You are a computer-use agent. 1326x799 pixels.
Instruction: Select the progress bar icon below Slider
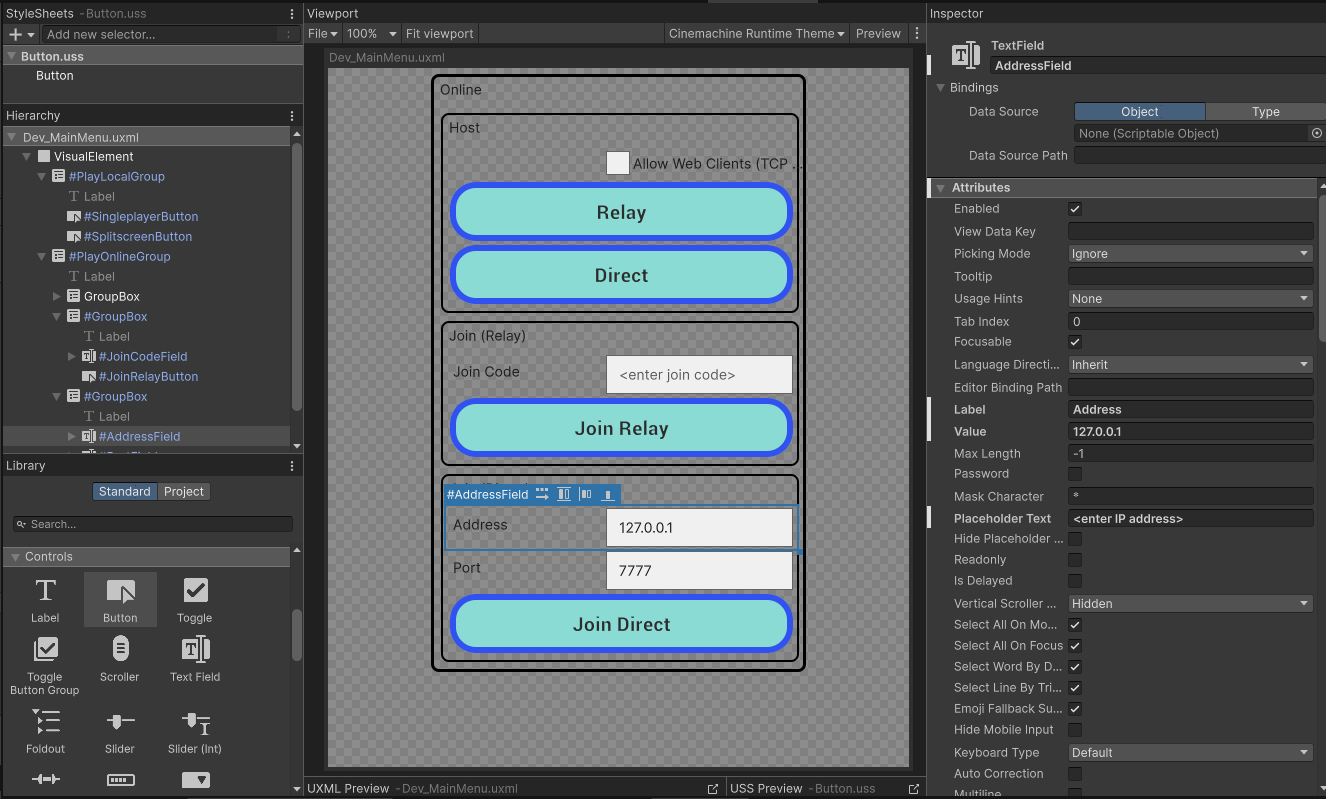click(x=120, y=779)
